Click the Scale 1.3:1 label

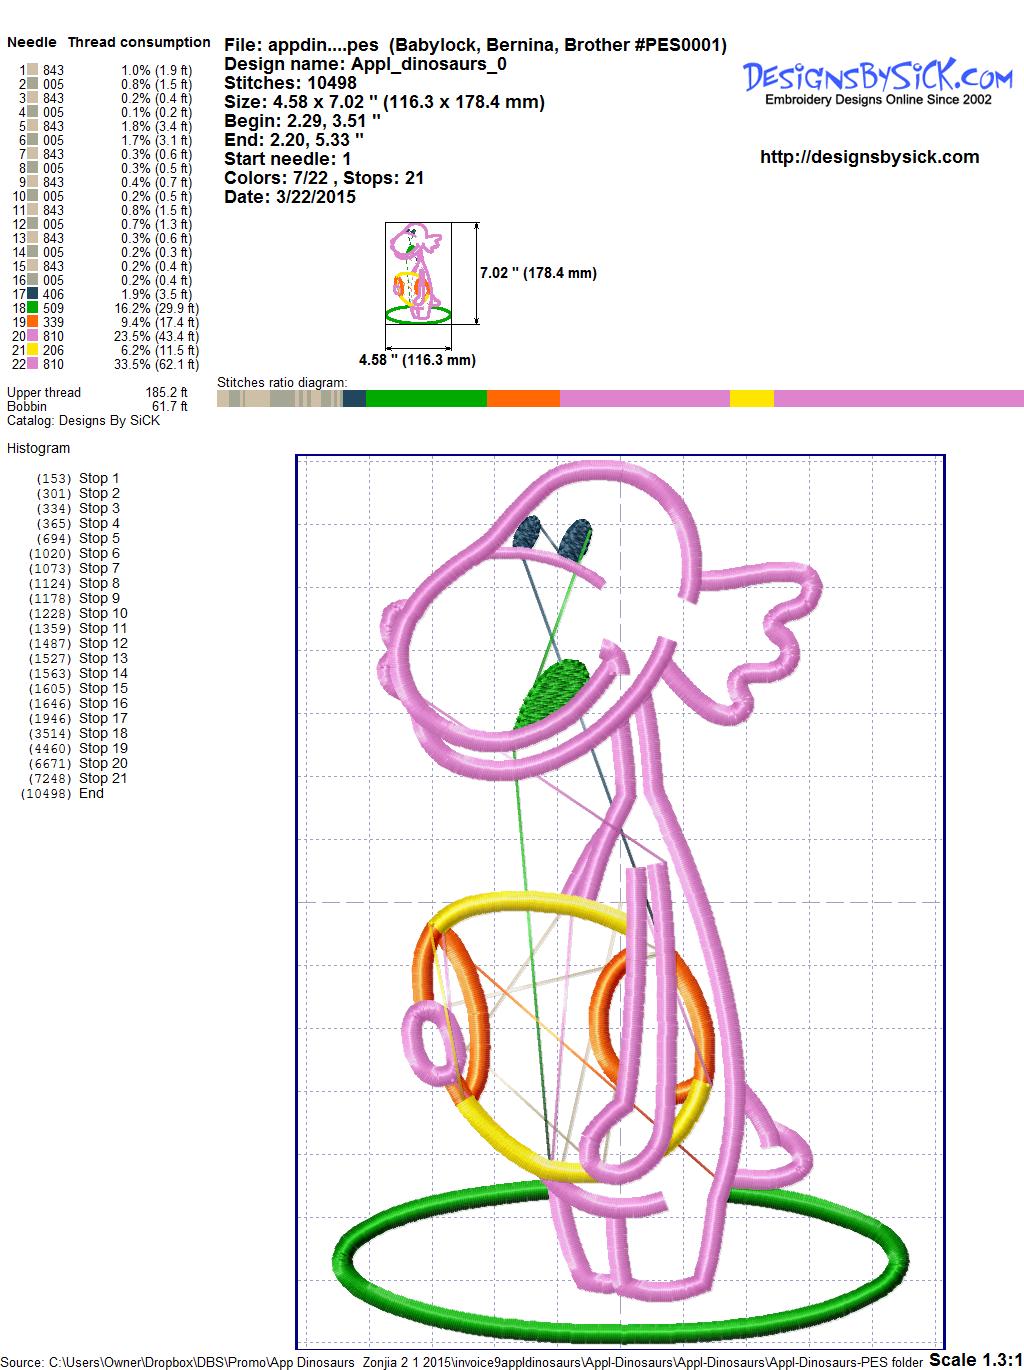point(975,1359)
